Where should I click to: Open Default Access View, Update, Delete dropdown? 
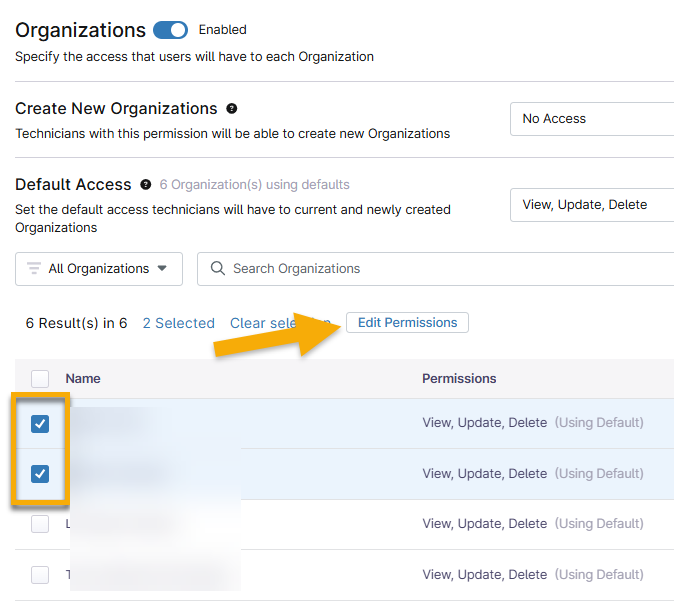592,205
